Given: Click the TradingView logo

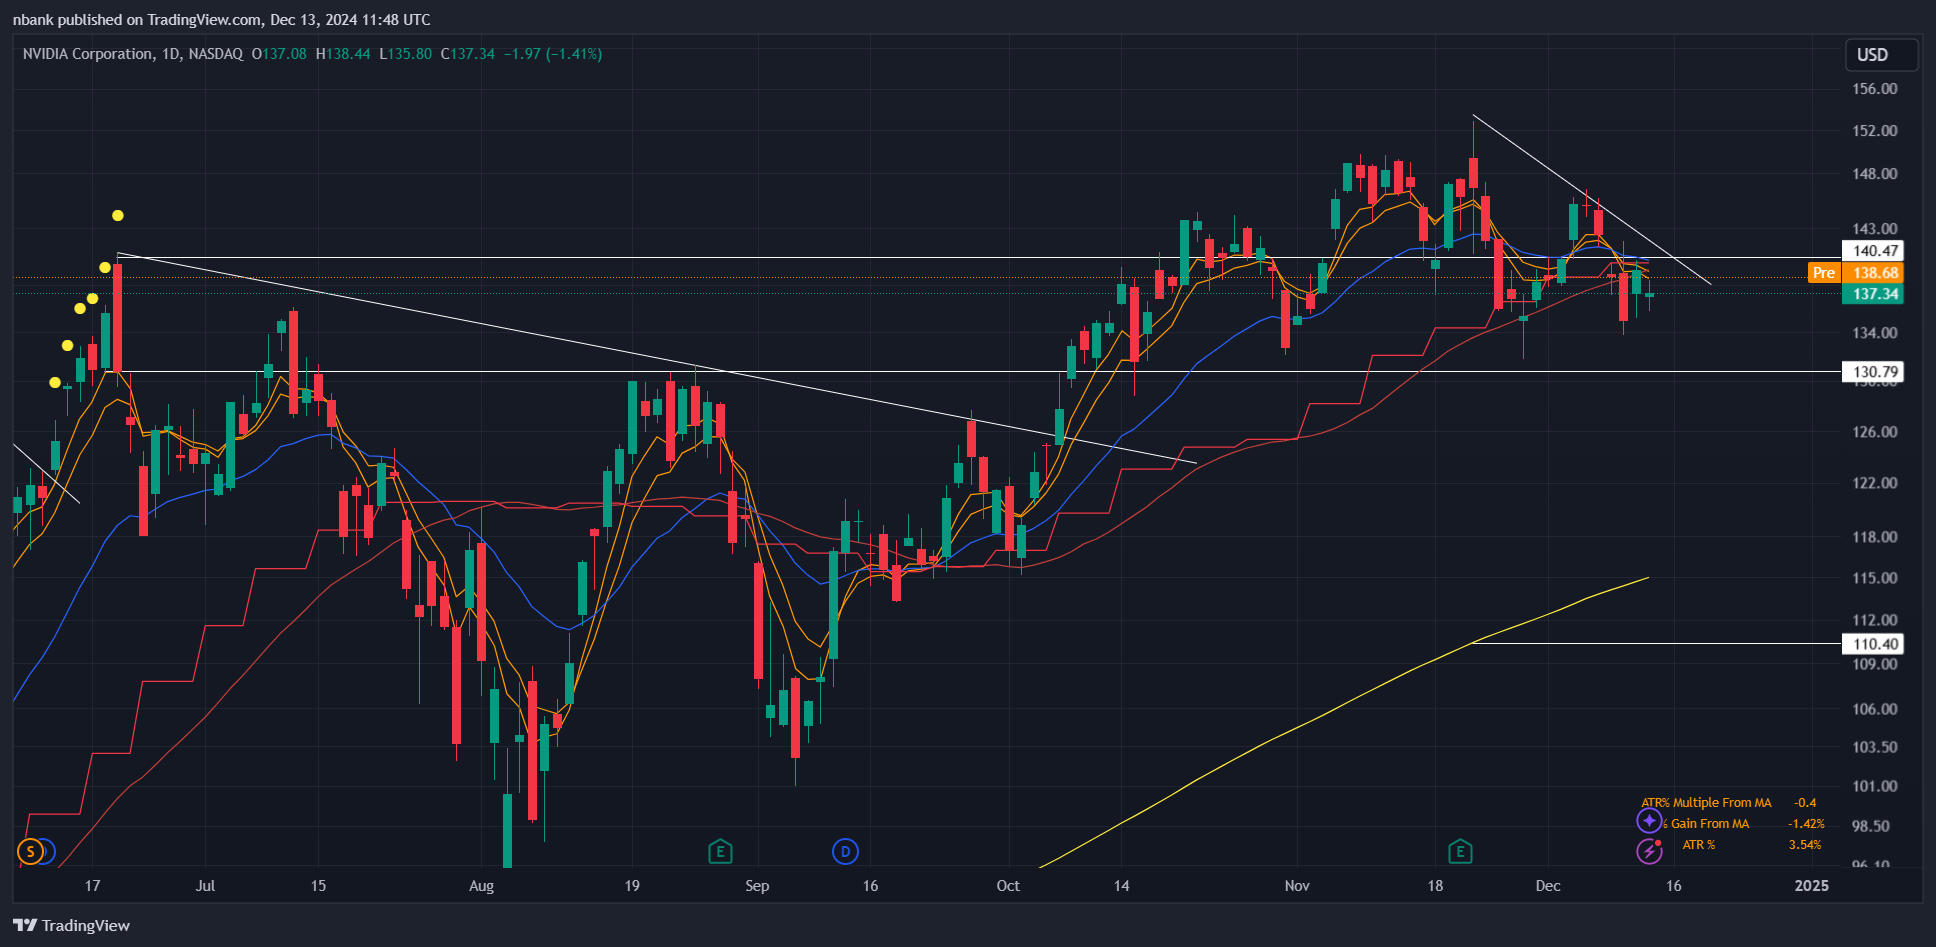Looking at the screenshot, I should [x=72, y=925].
